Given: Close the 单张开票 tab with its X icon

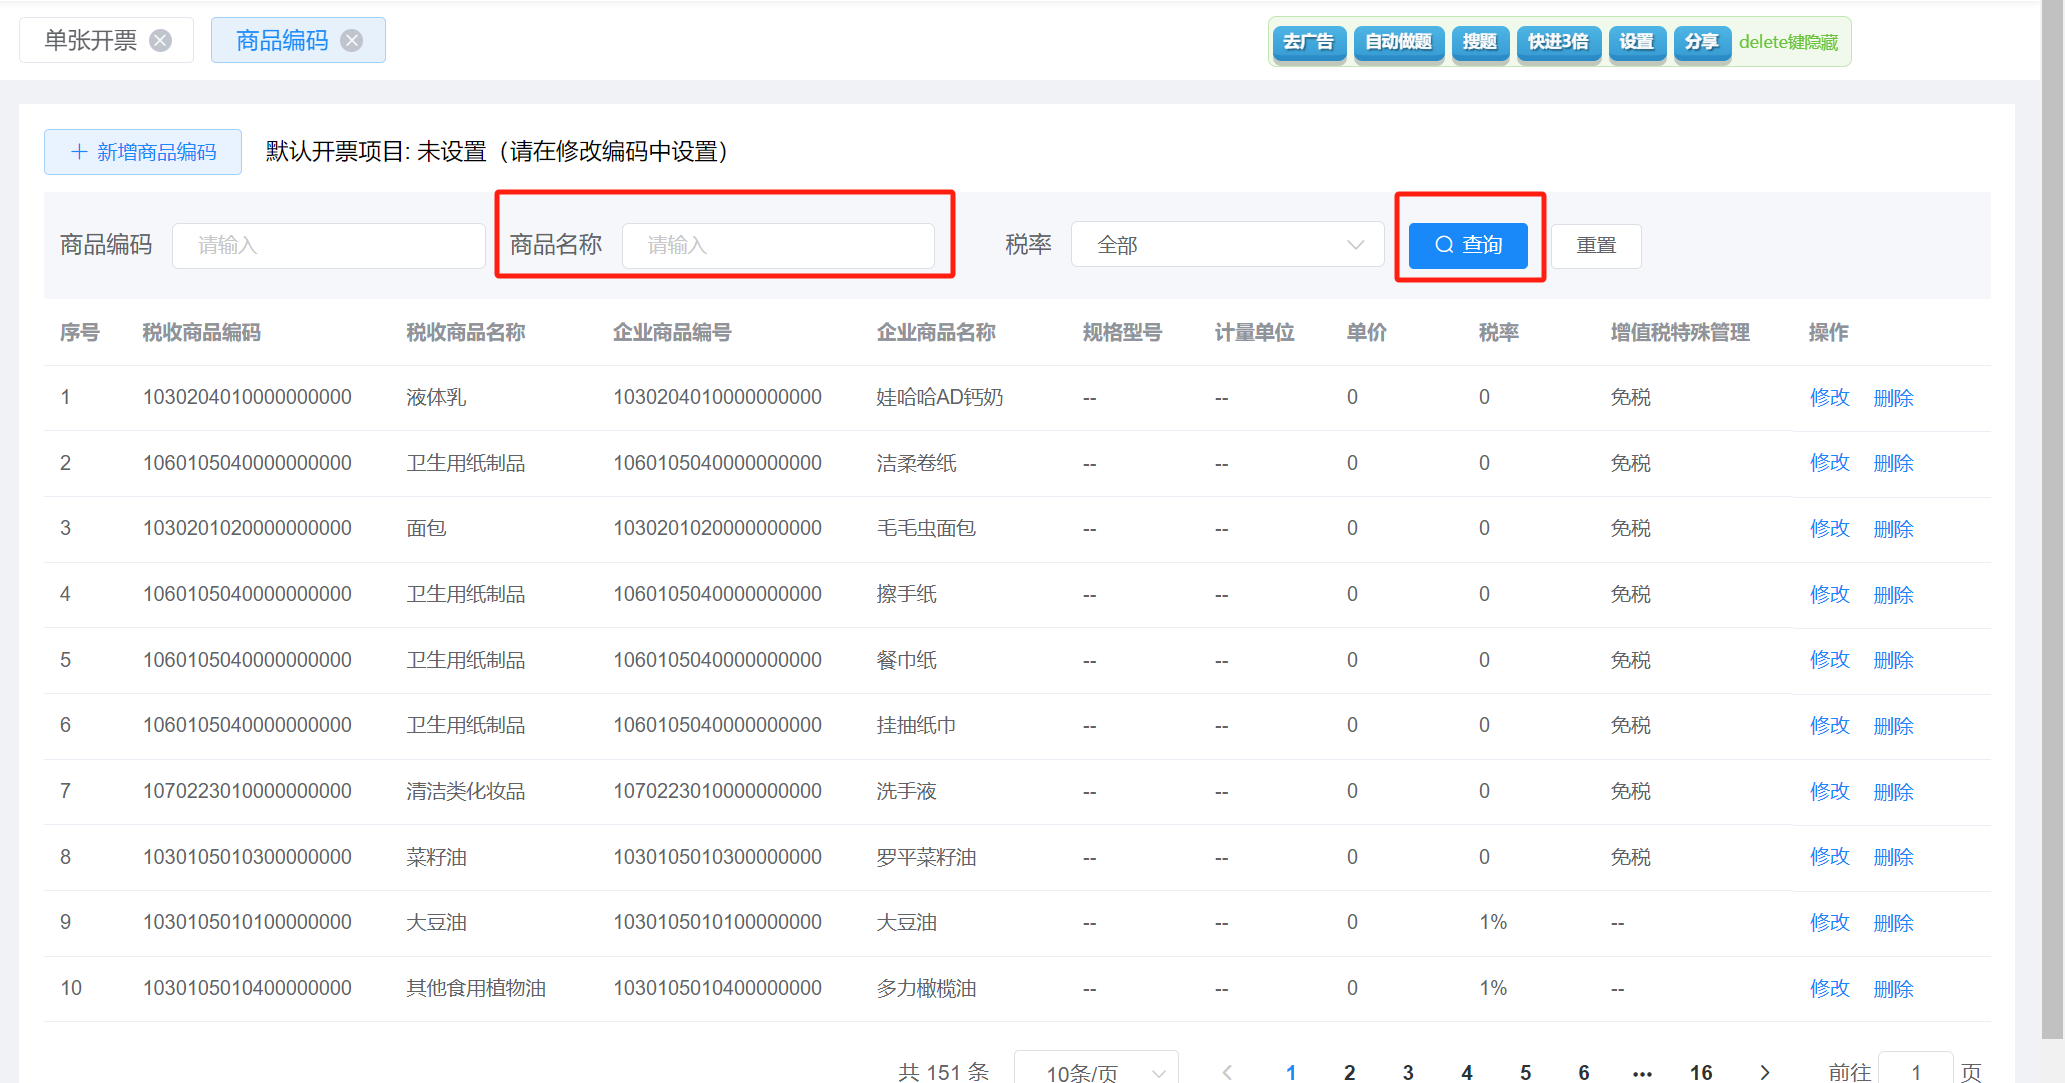Looking at the screenshot, I should click(x=160, y=40).
